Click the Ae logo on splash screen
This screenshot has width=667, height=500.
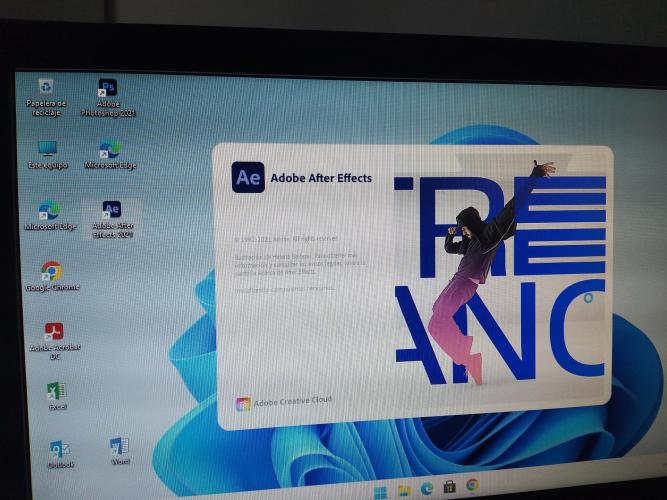tap(248, 177)
